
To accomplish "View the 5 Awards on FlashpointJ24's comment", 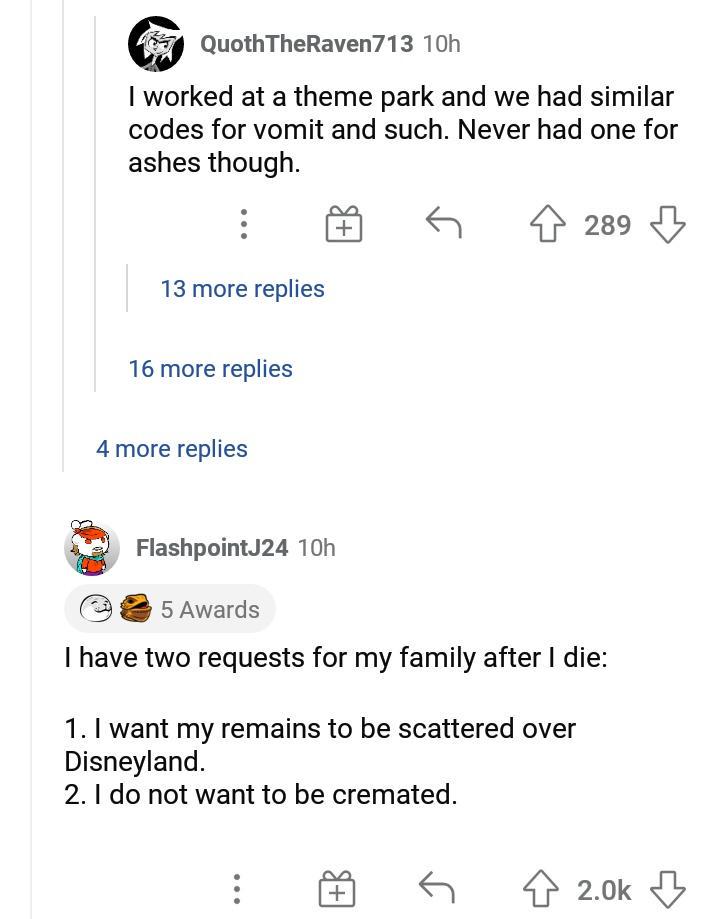I will coord(170,609).
